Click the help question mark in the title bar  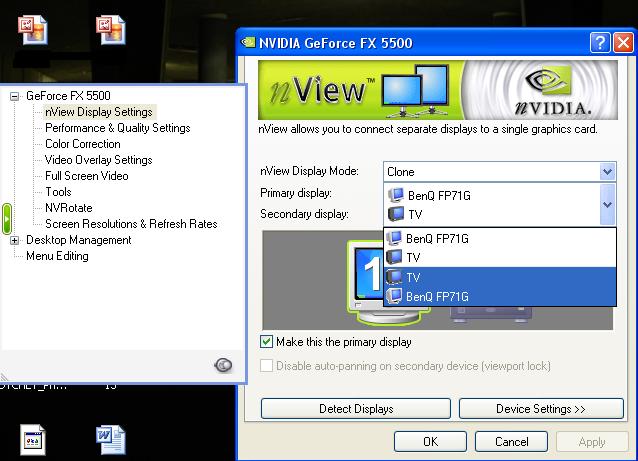(600, 43)
